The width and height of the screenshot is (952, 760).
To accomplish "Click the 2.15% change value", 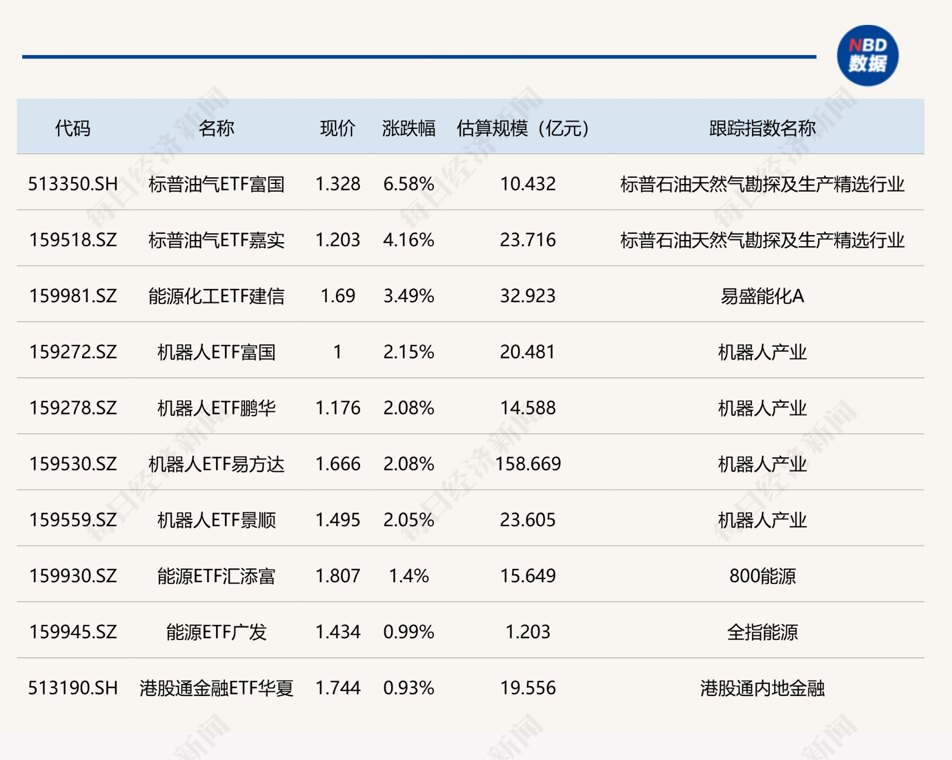I will click(x=409, y=351).
